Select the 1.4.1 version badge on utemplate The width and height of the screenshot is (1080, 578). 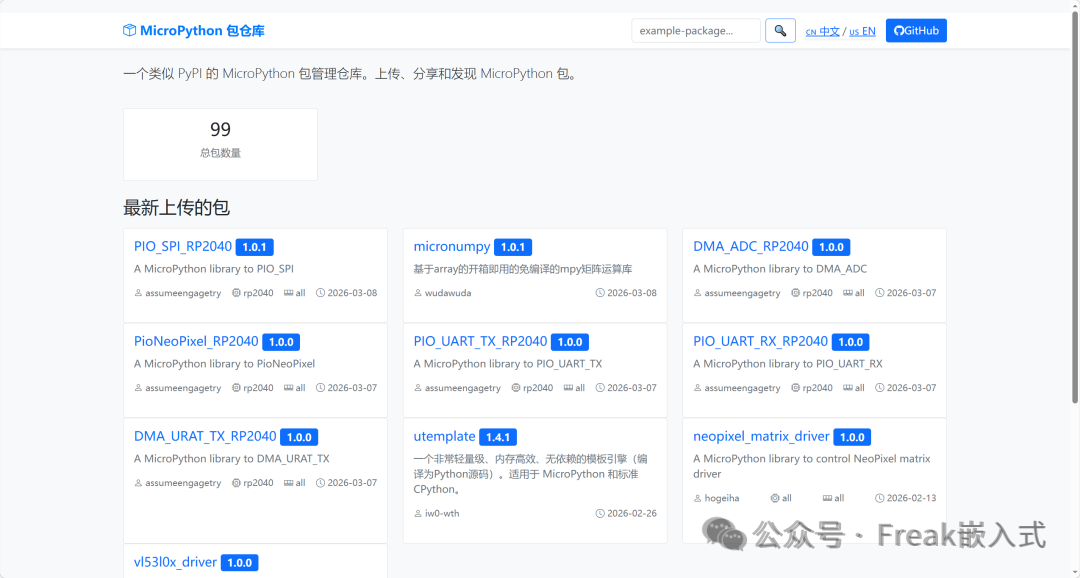coord(497,437)
